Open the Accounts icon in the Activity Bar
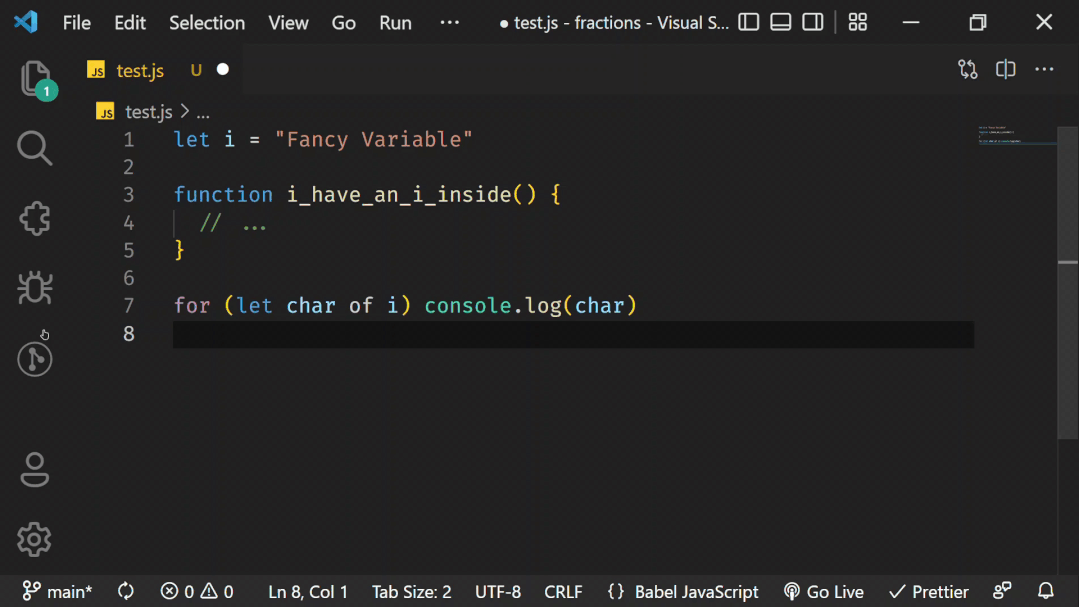The height and width of the screenshot is (607, 1079). [x=34, y=469]
